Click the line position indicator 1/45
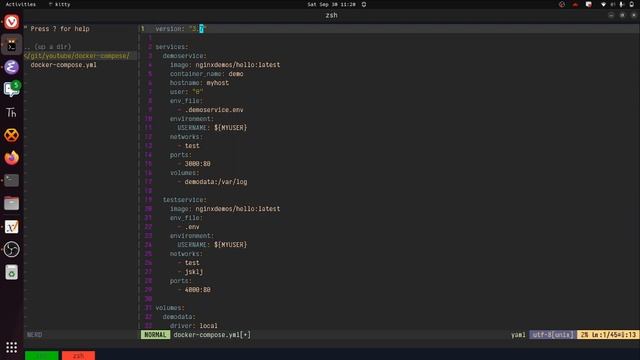This screenshot has width=640, height=360. pos(608,335)
